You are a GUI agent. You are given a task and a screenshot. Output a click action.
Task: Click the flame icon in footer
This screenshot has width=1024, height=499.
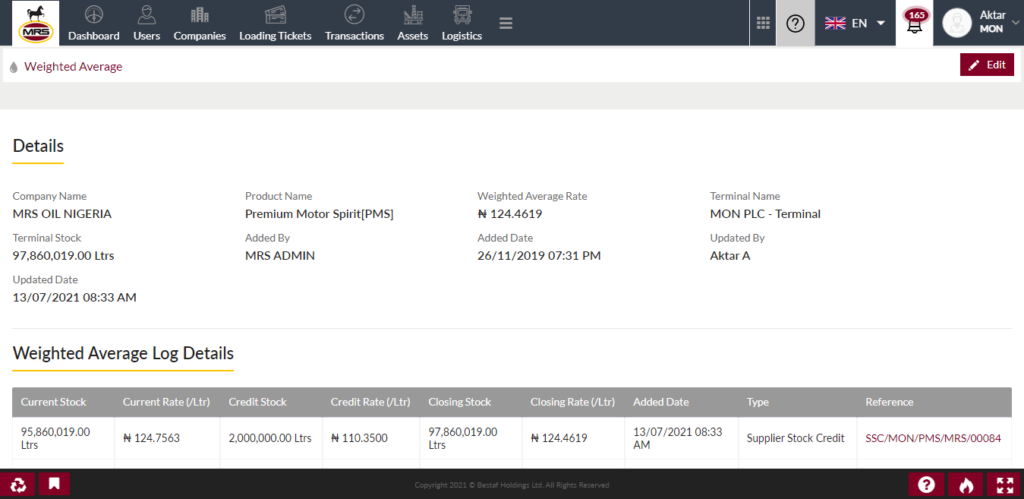tap(966, 485)
